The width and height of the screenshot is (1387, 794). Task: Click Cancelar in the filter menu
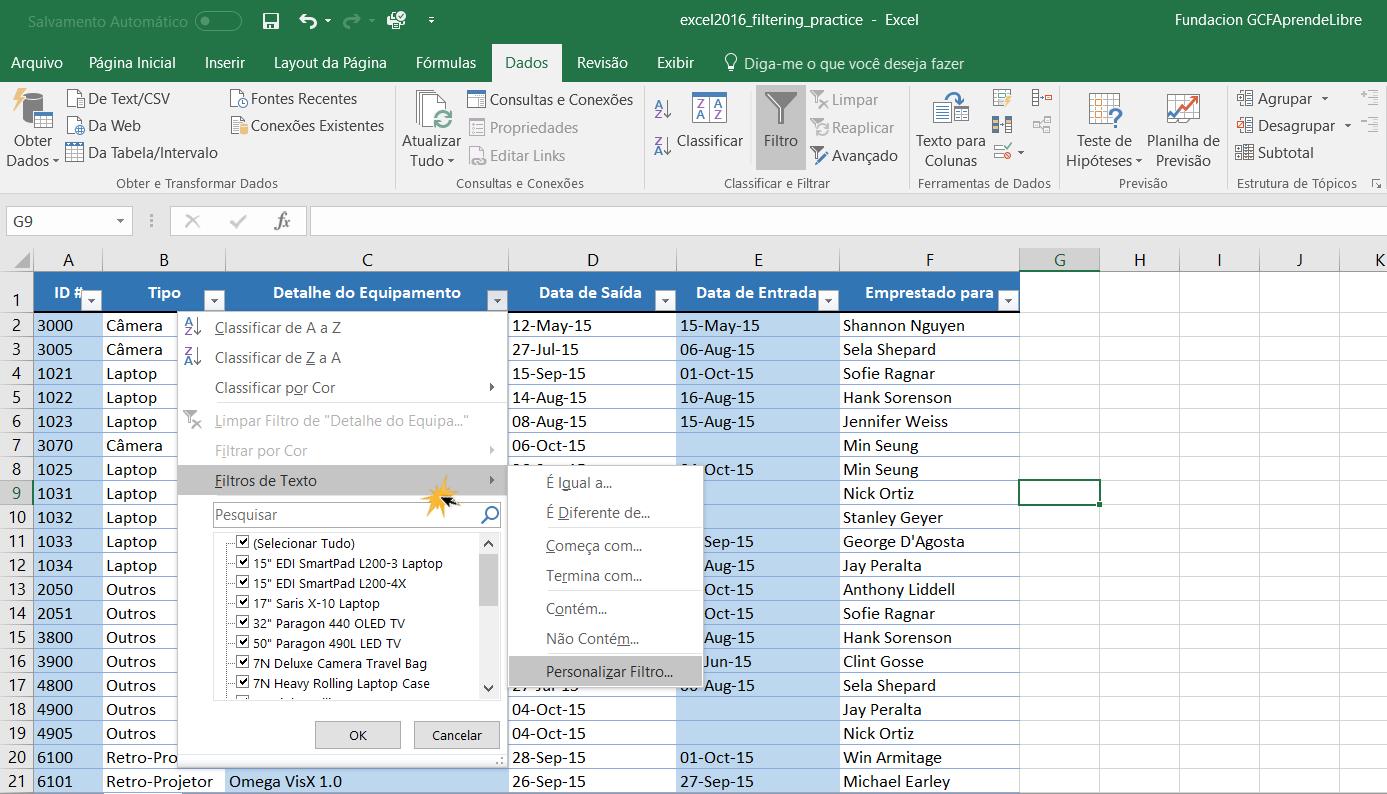coord(457,735)
